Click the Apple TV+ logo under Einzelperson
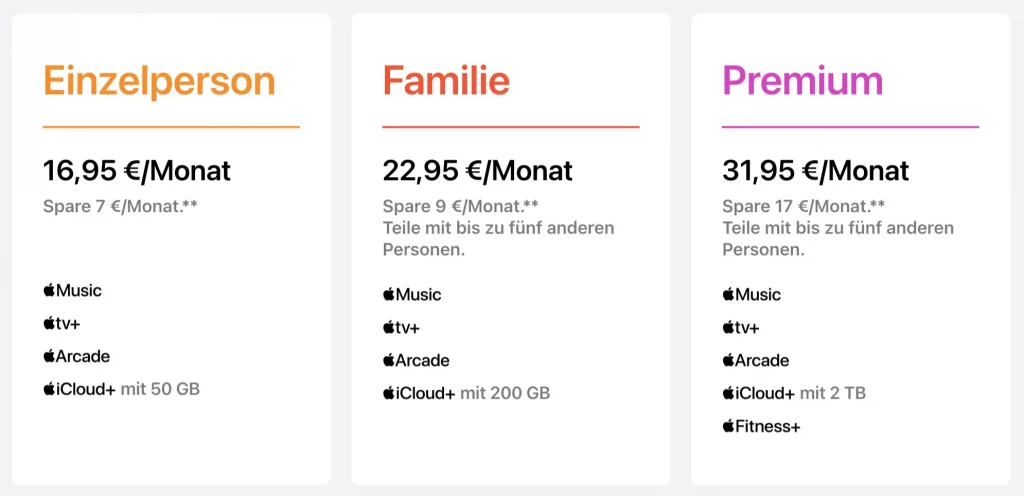 [x=61, y=324]
